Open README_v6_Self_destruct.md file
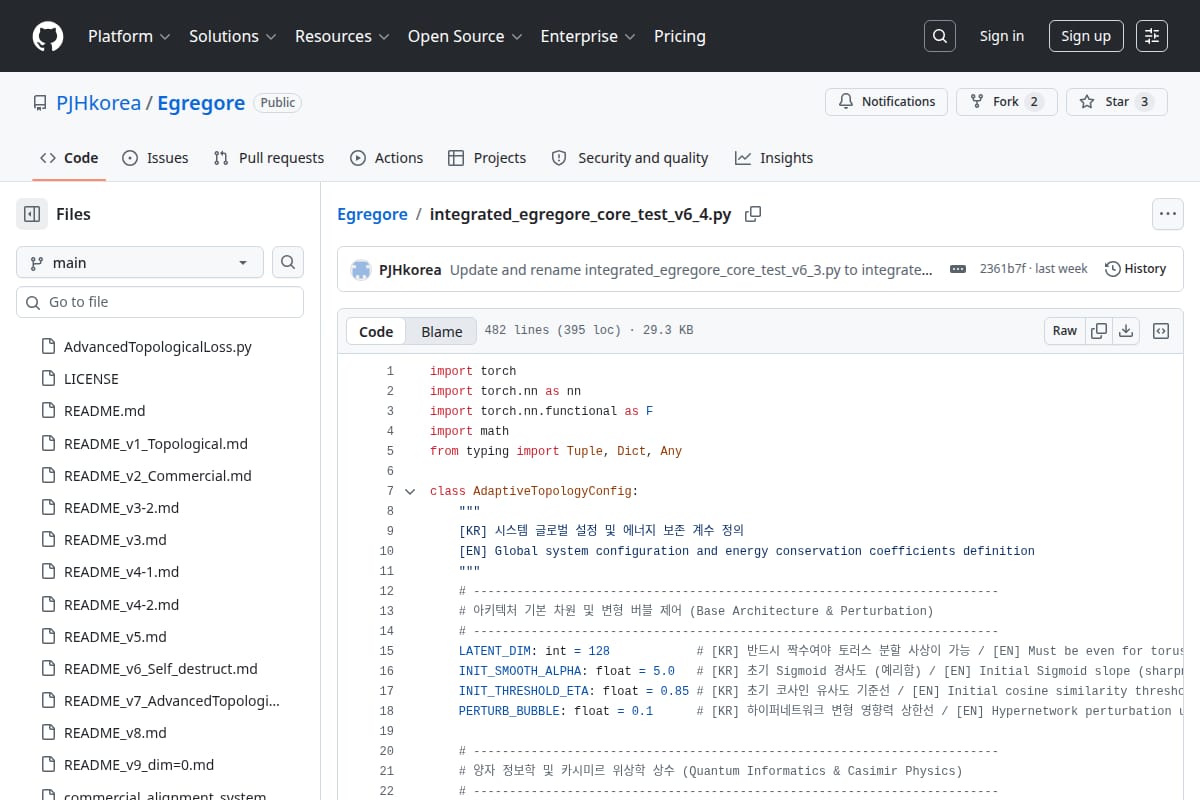Viewport: 1200px width, 800px height. pyautogui.click(x=160, y=669)
